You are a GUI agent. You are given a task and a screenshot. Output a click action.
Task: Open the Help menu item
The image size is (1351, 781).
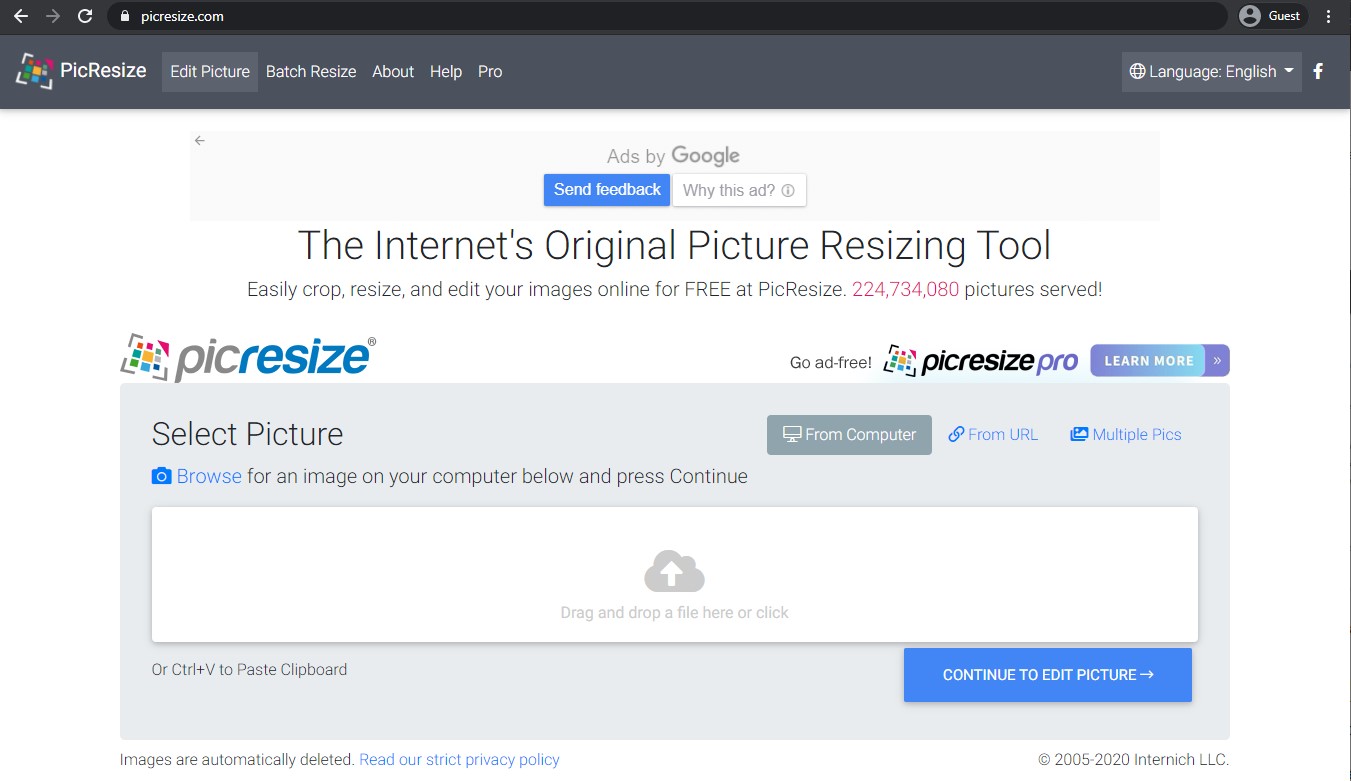(446, 72)
